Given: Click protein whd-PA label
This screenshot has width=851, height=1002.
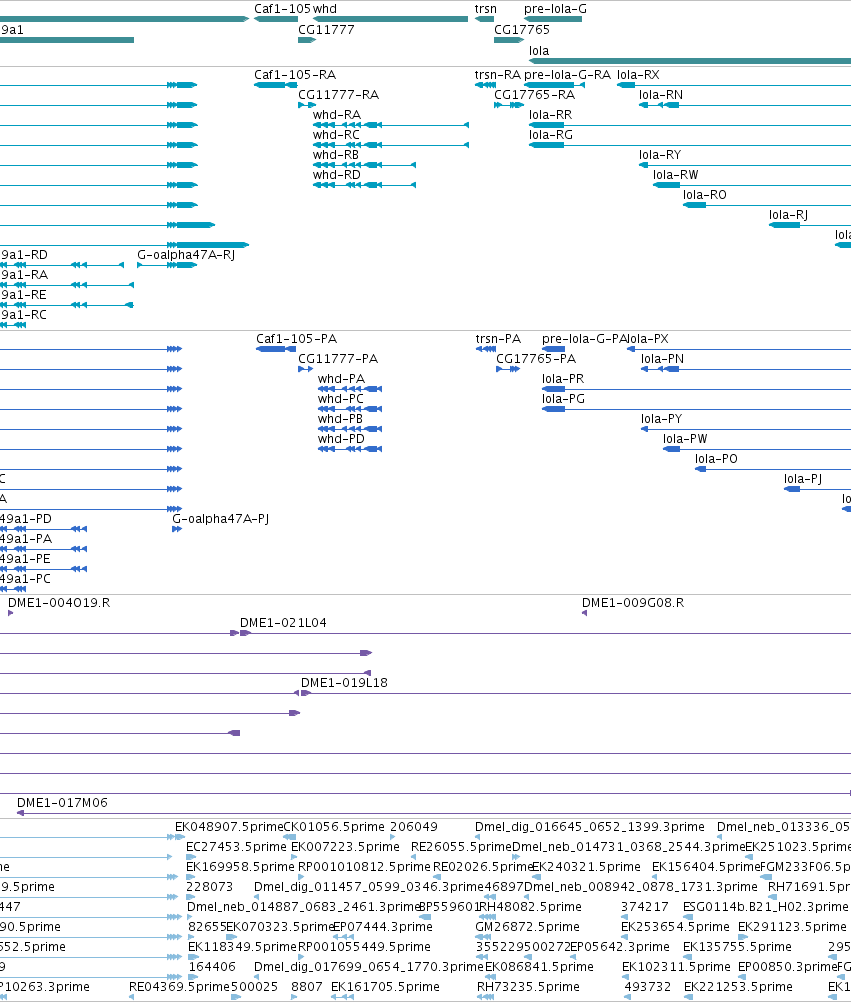Looking at the screenshot, I should tap(341, 379).
